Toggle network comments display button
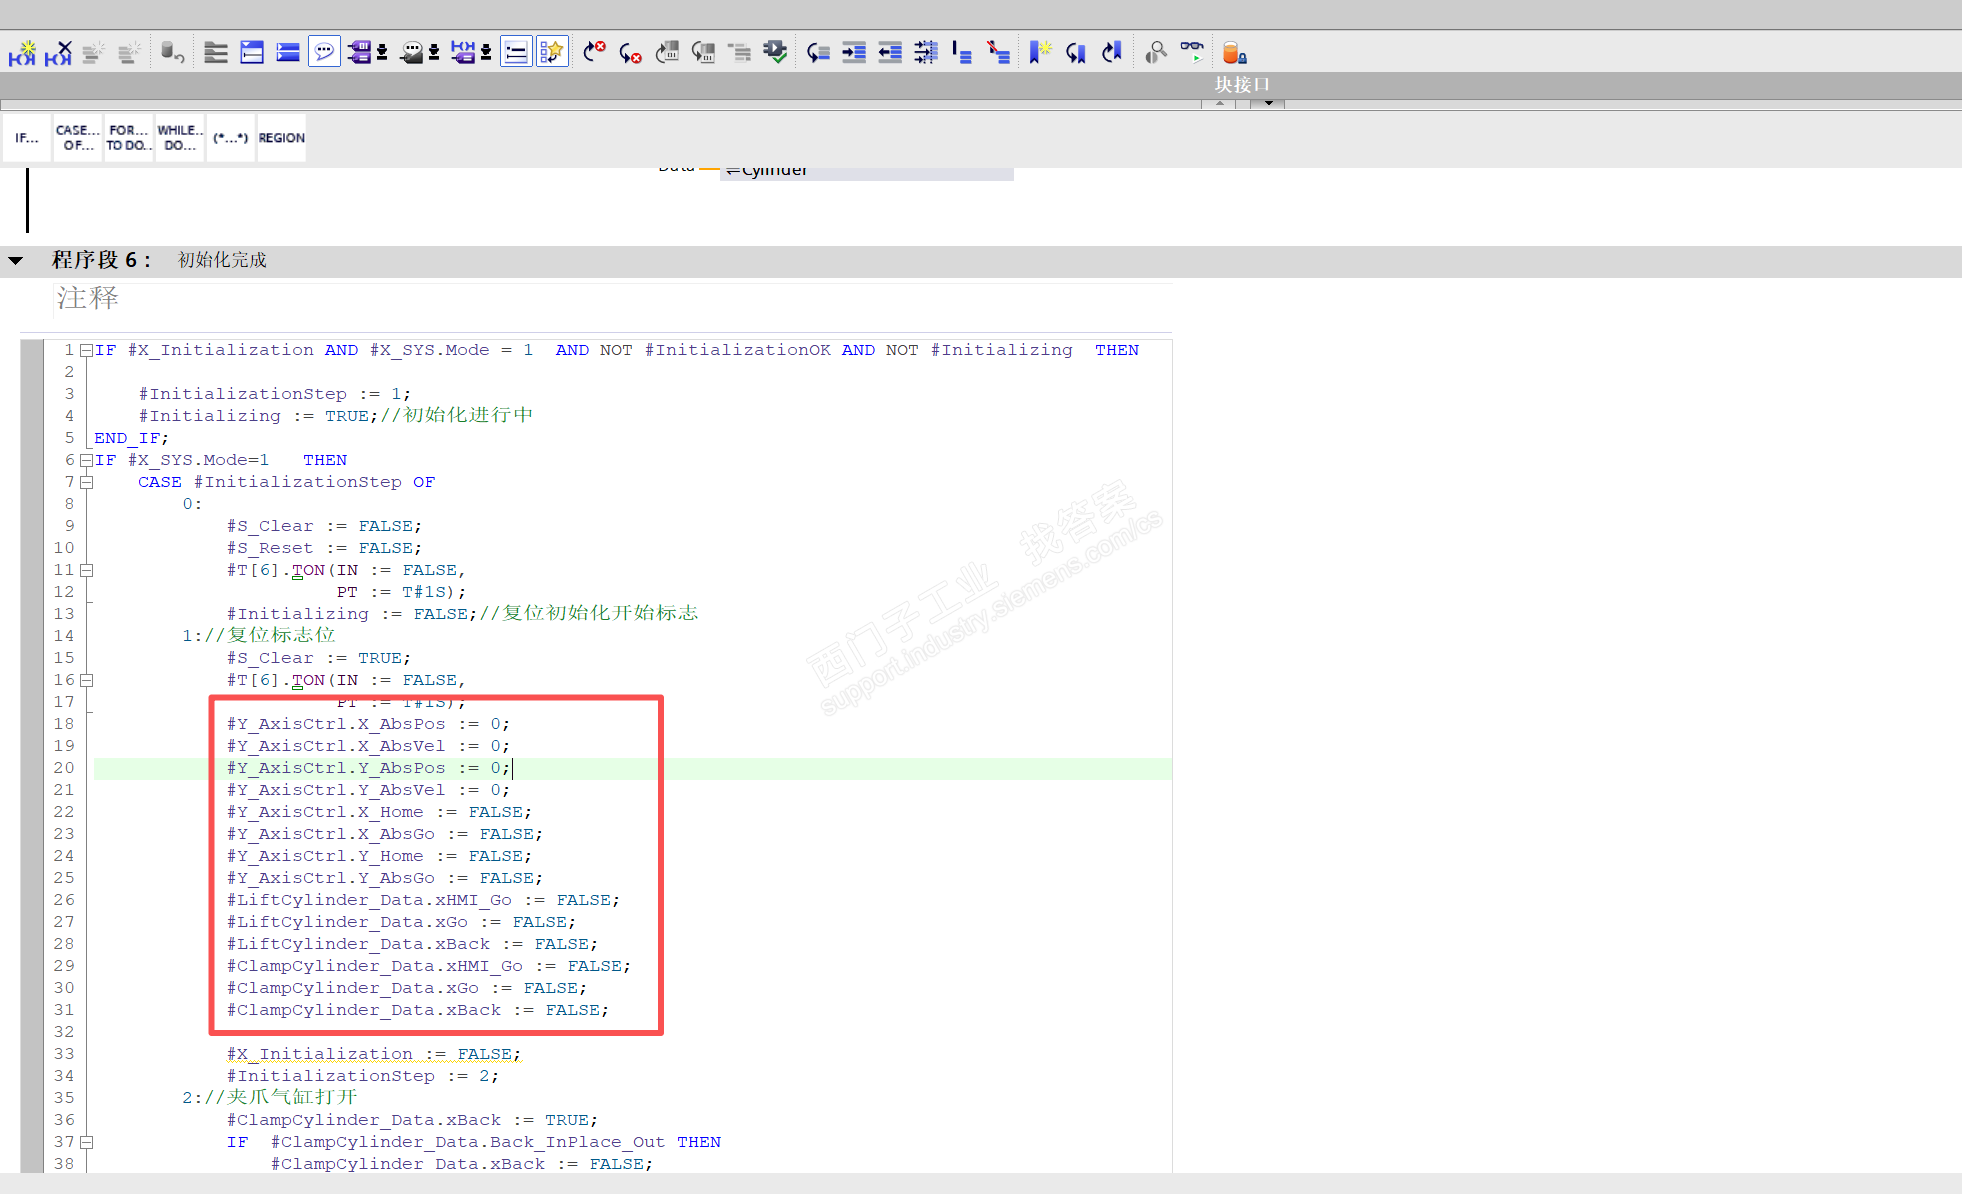Image resolution: width=1962 pixels, height=1194 pixels. point(516,52)
